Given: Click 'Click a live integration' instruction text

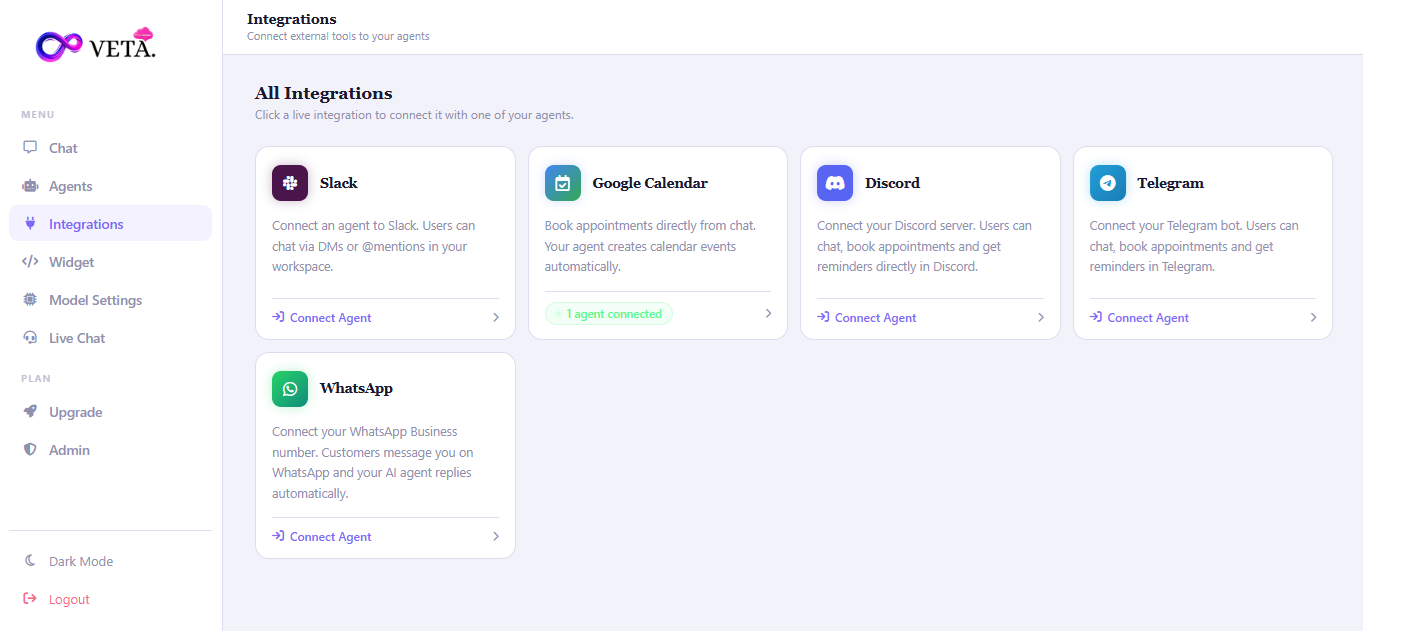Looking at the screenshot, I should pos(414,115).
